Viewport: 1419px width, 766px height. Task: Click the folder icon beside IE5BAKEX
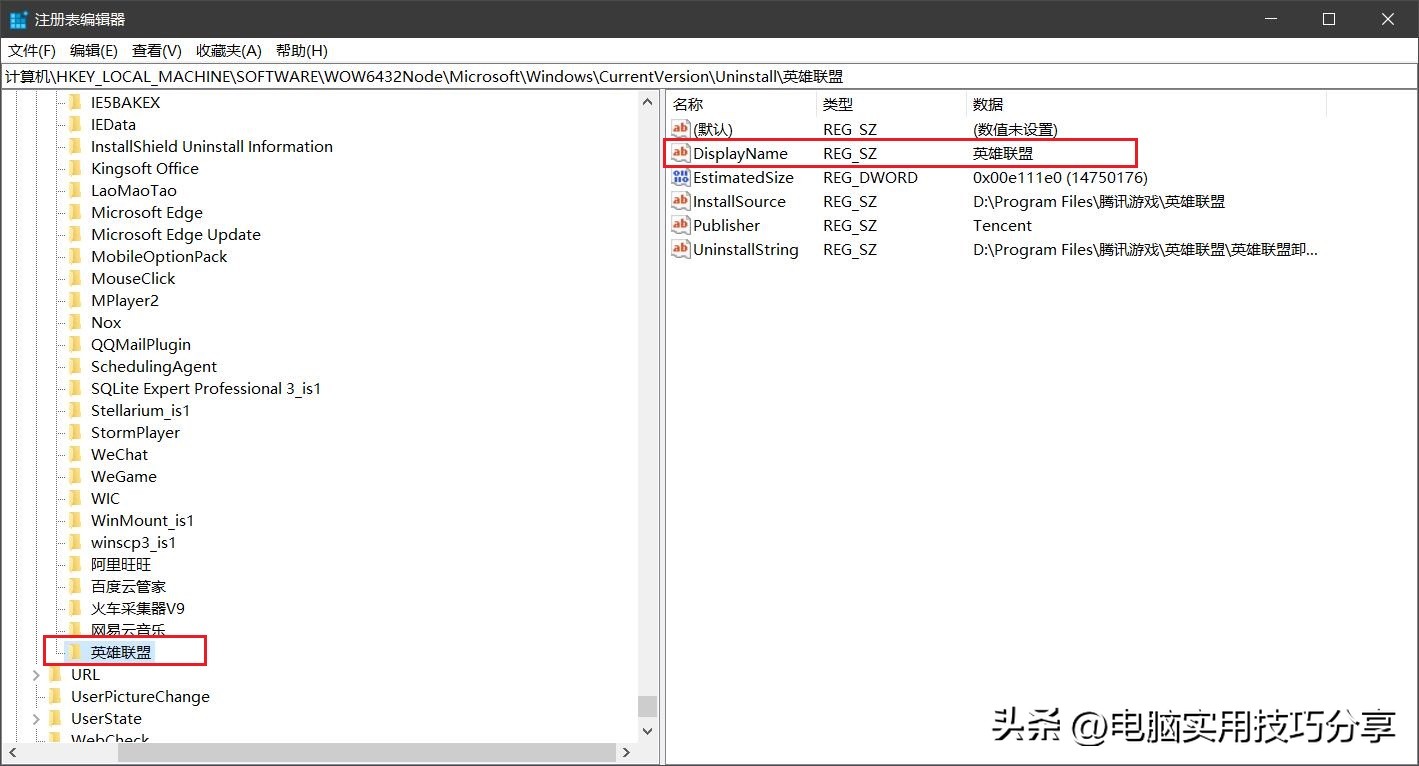74,102
